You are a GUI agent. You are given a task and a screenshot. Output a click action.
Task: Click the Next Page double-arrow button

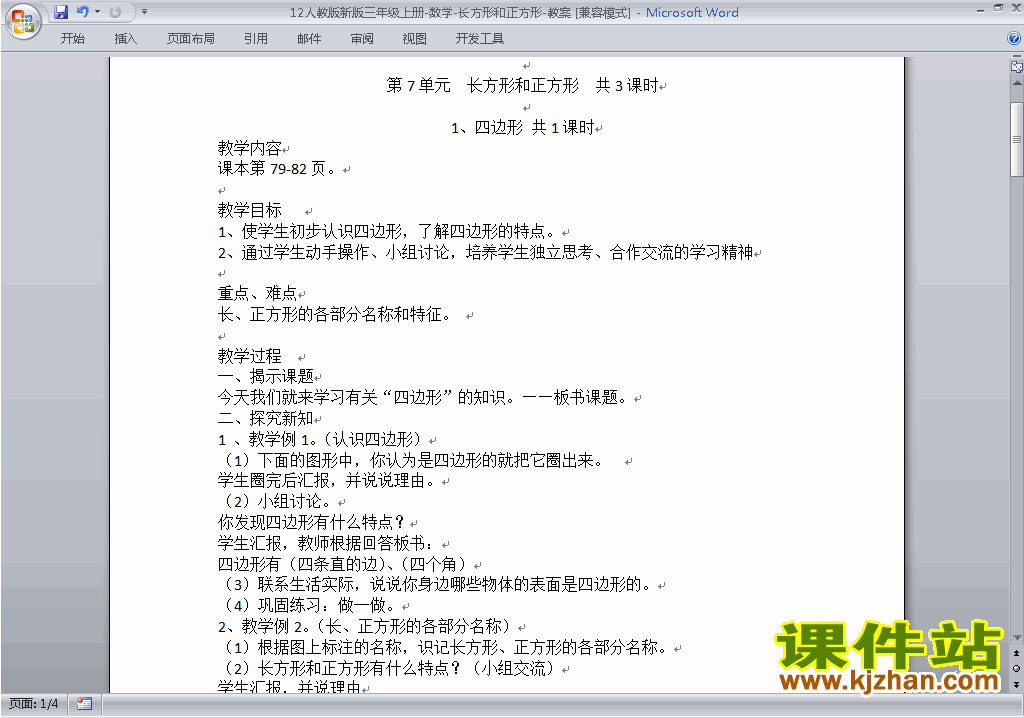(x=1016, y=684)
